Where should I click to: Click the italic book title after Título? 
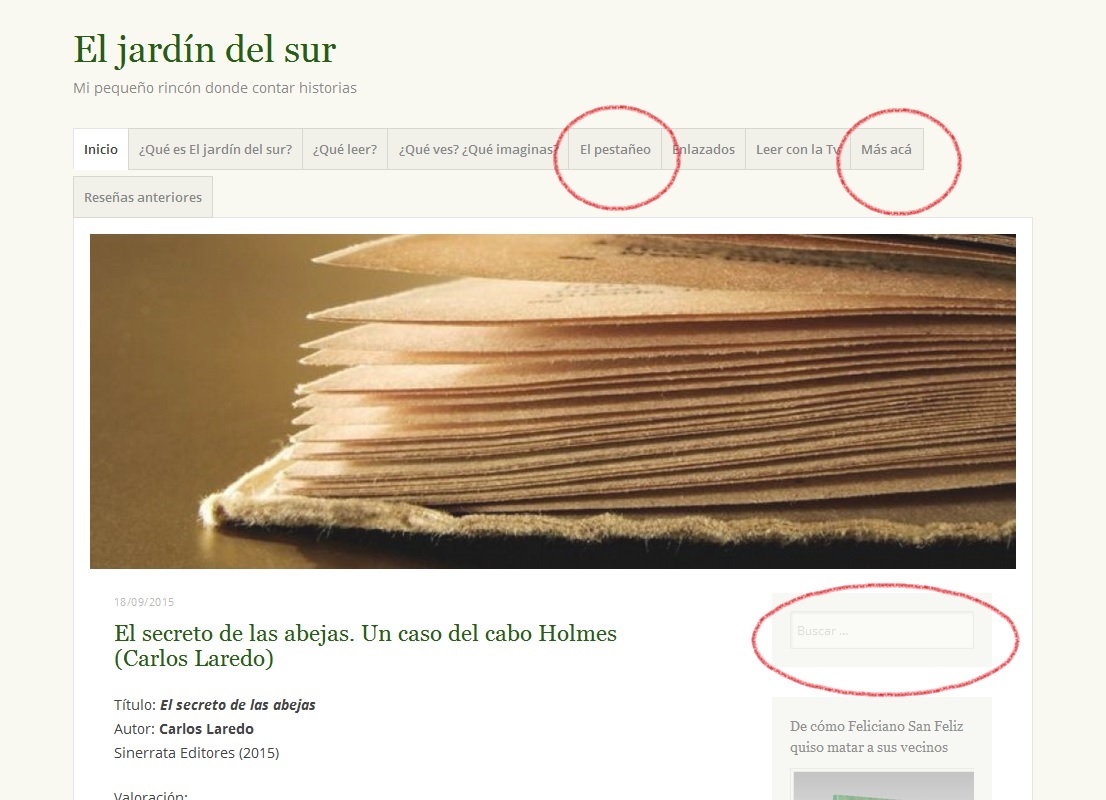238,705
